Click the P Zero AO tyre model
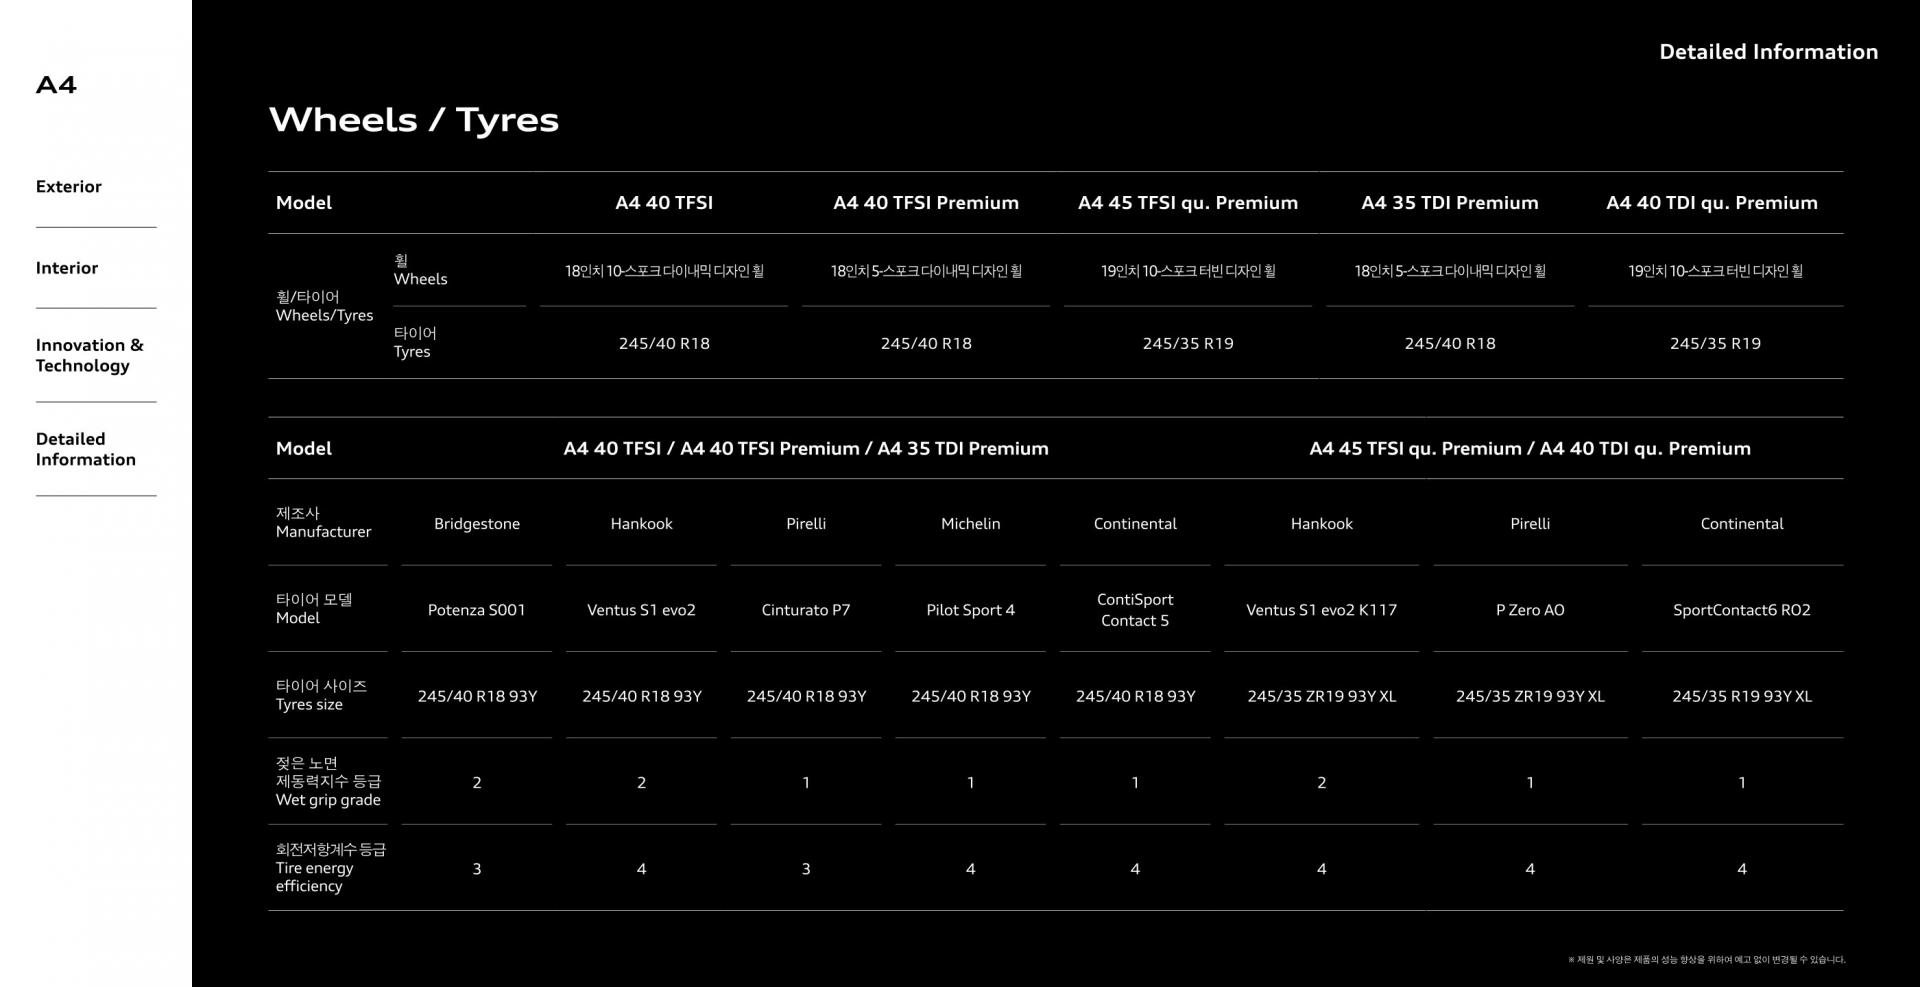 tap(1530, 610)
